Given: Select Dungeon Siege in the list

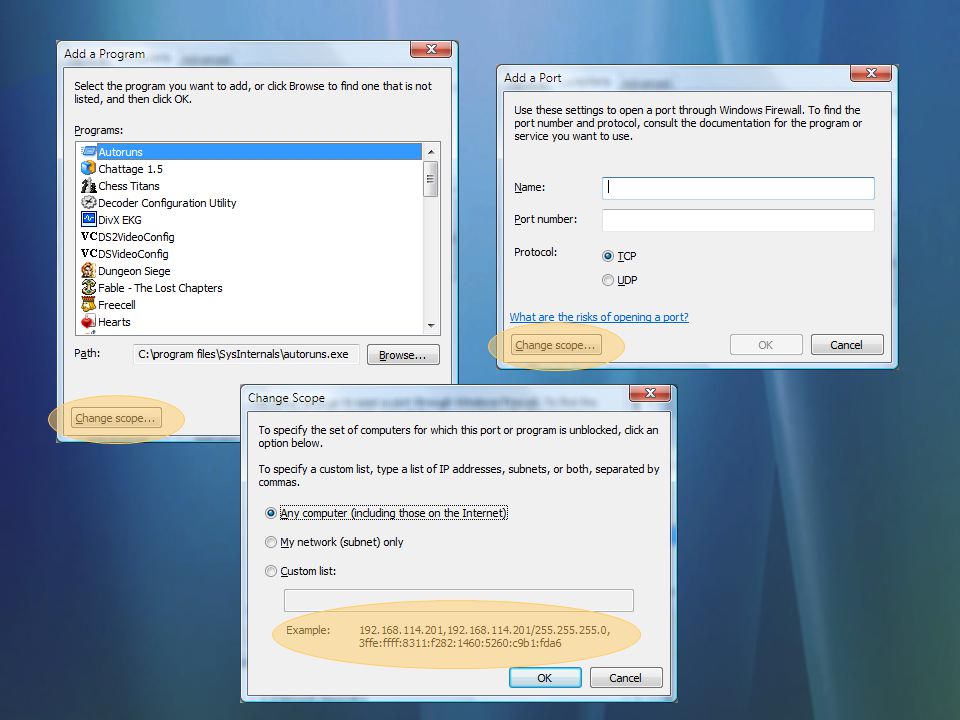Looking at the screenshot, I should click(x=133, y=271).
